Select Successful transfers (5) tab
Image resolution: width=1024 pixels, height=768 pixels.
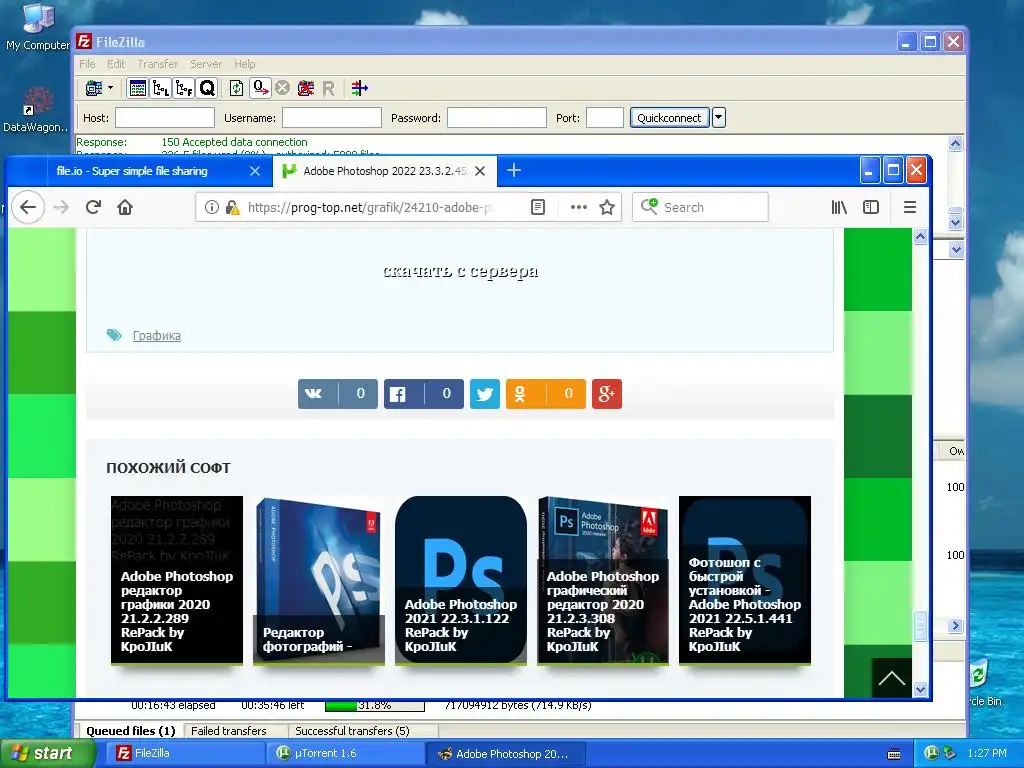click(x=352, y=731)
